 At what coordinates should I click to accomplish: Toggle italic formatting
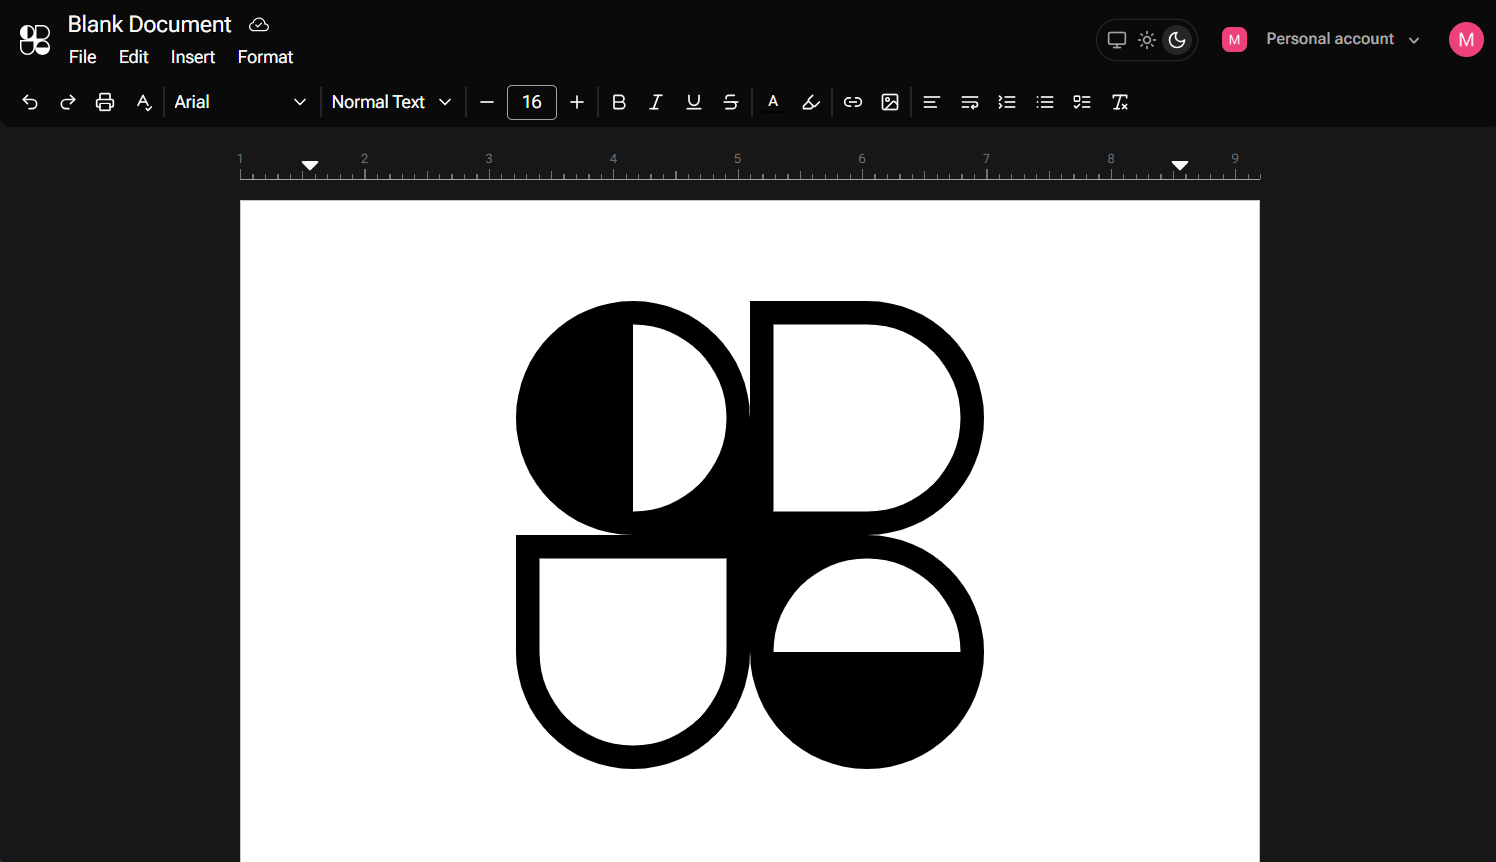tap(656, 102)
